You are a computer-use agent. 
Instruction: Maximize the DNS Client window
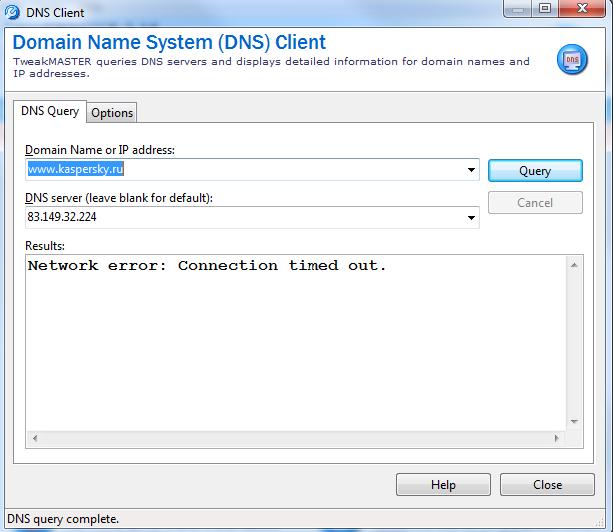coord(545,8)
